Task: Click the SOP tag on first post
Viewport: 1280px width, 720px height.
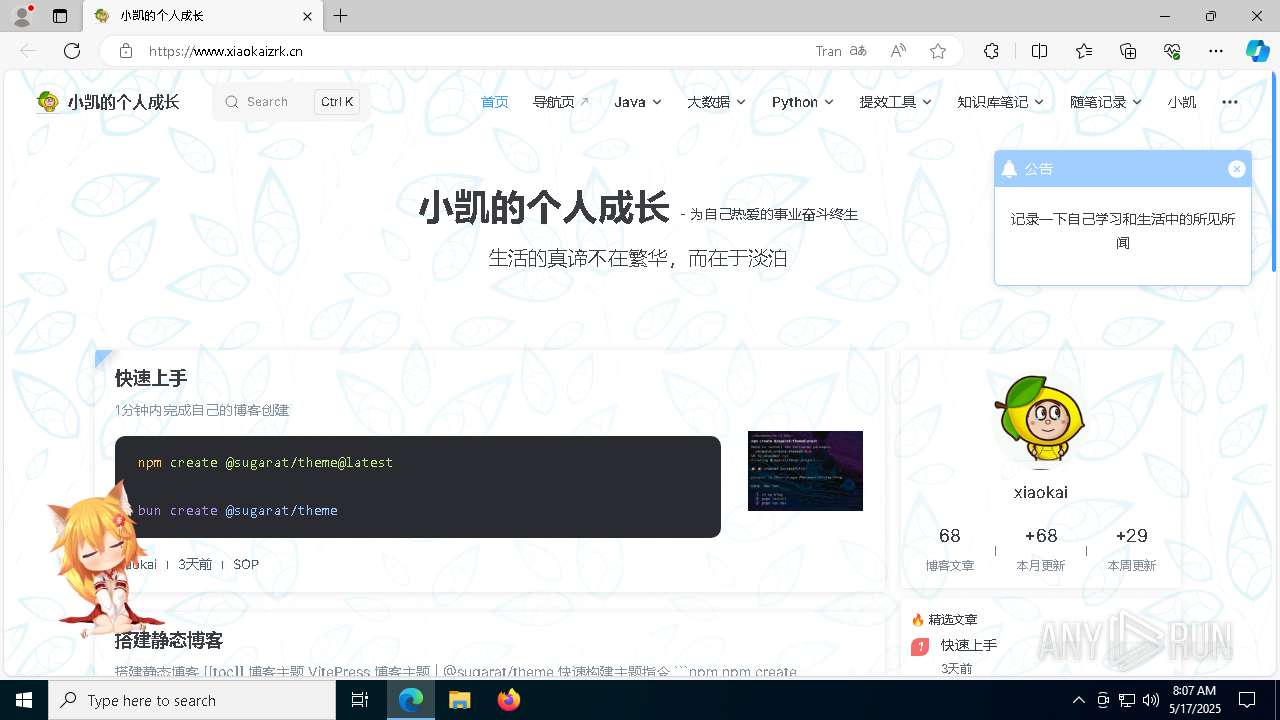Action: pyautogui.click(x=246, y=564)
